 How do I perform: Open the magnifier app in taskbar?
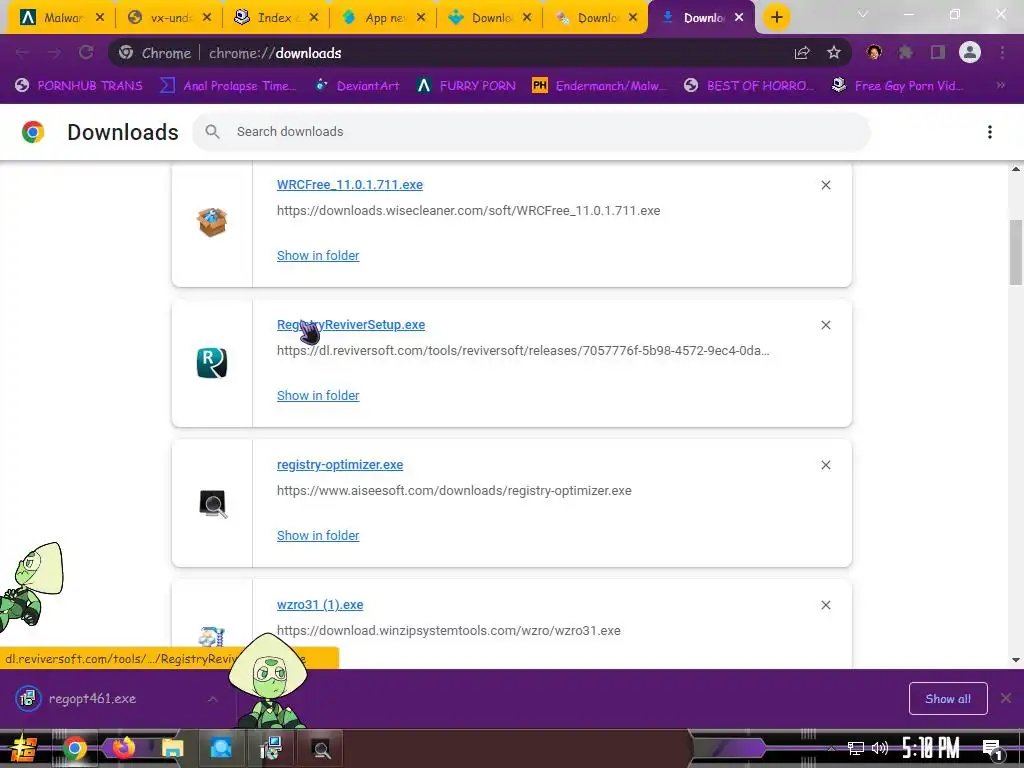(321, 748)
